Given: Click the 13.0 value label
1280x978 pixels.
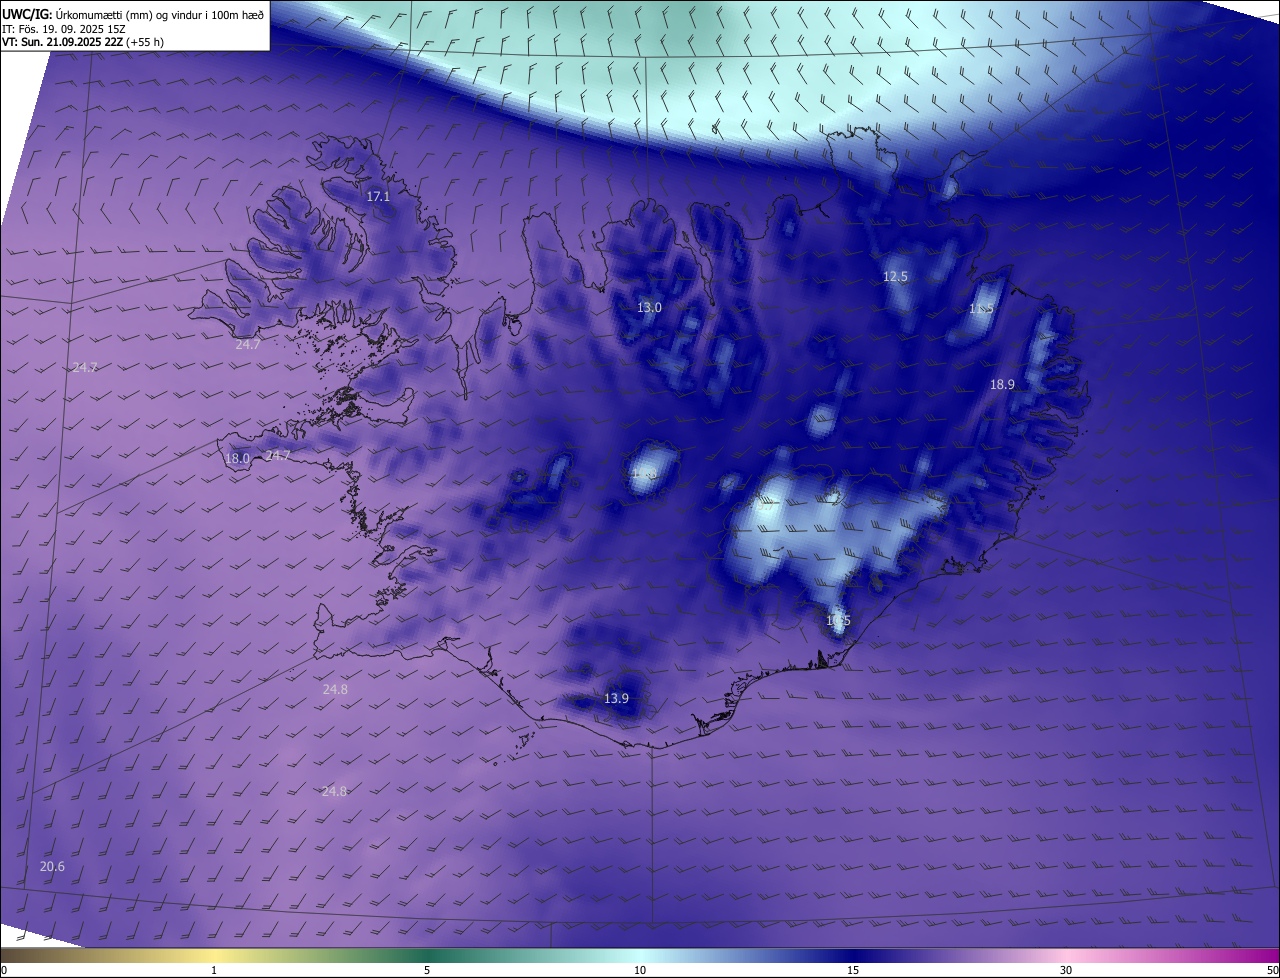Looking at the screenshot, I should point(649,308).
